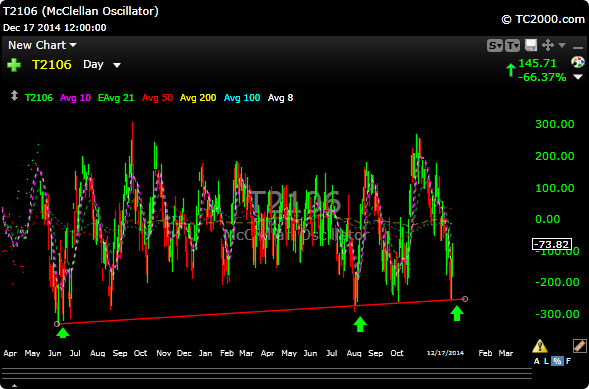Open the color palette icon
Viewport: 589px width, 389px height.
[578, 62]
